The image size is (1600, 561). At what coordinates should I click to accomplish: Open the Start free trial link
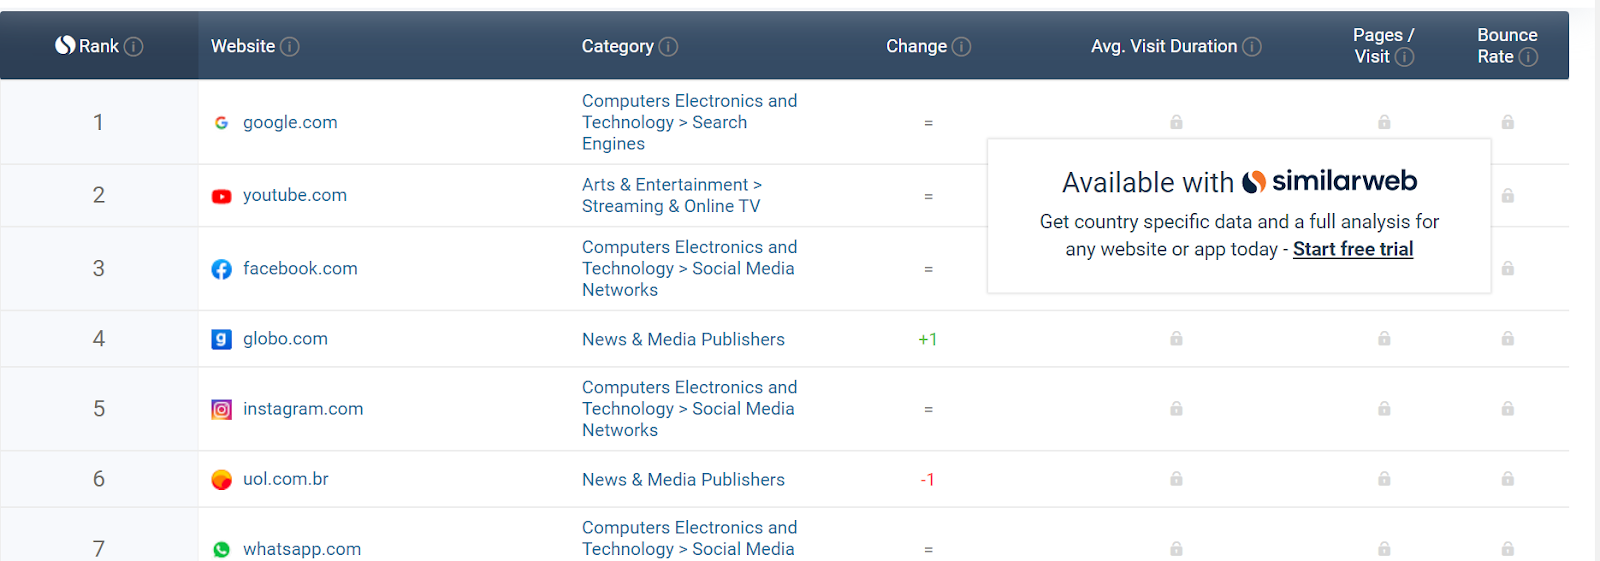(1353, 249)
